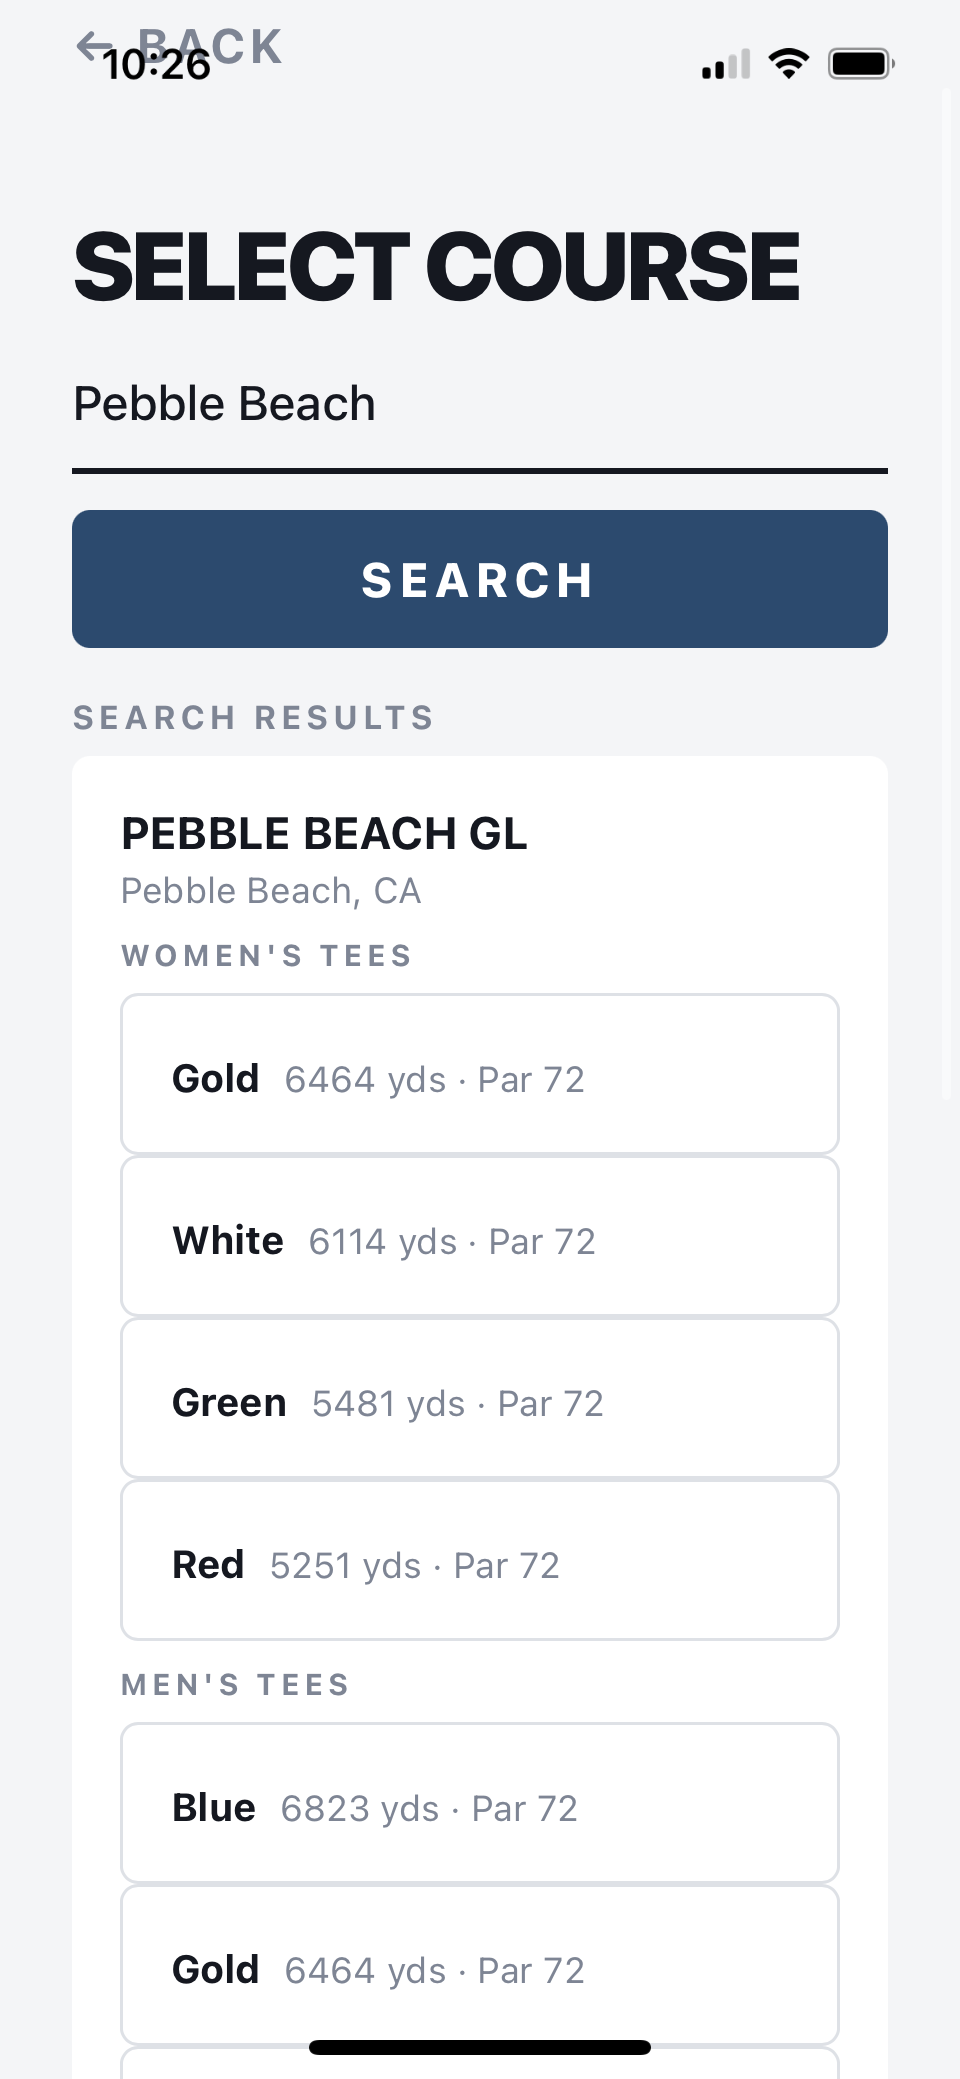Tap the home indicator bar

480,2047
